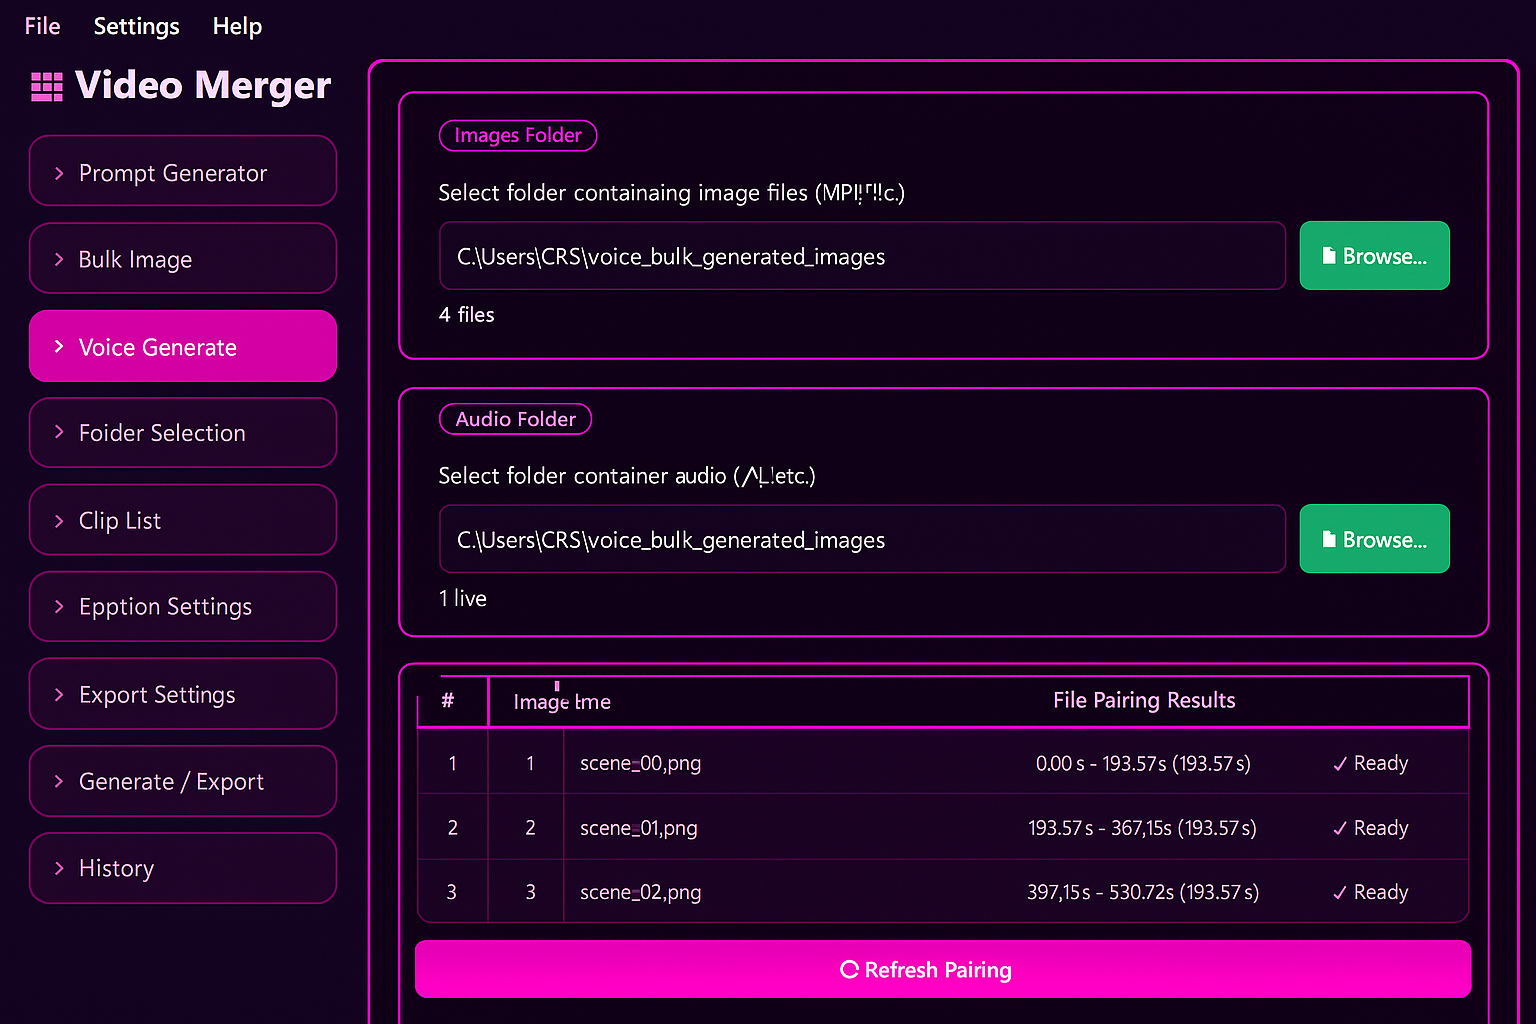The width and height of the screenshot is (1536, 1024).
Task: Click the '397,15s - 530.72s' timing cell
Action: pyautogui.click(x=1143, y=892)
